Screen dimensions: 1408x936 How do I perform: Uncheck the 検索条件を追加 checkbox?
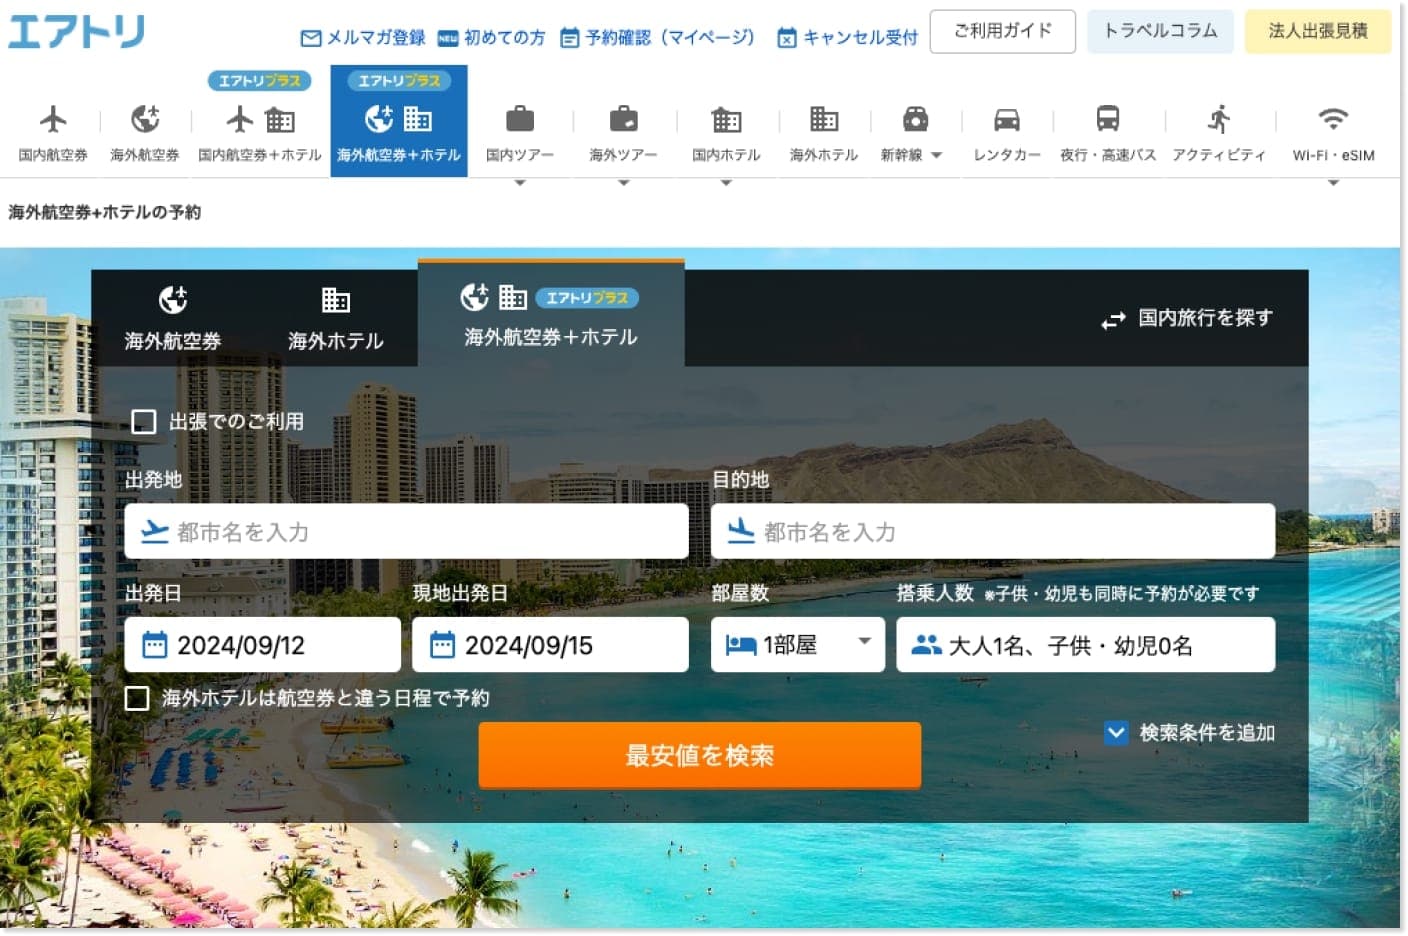(1116, 732)
